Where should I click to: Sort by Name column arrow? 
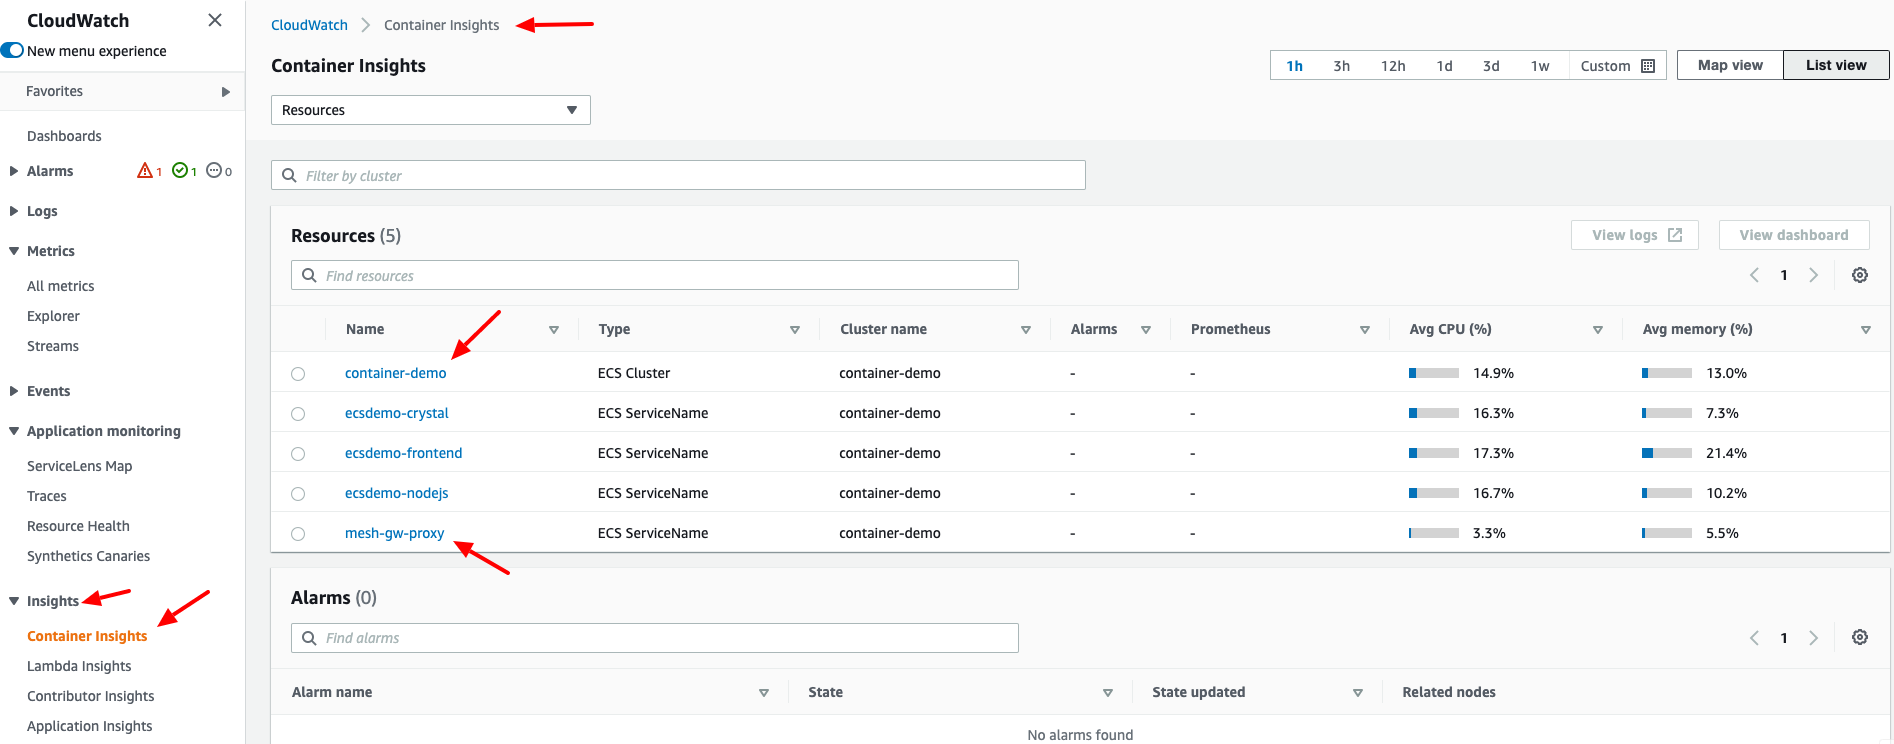[x=554, y=330]
